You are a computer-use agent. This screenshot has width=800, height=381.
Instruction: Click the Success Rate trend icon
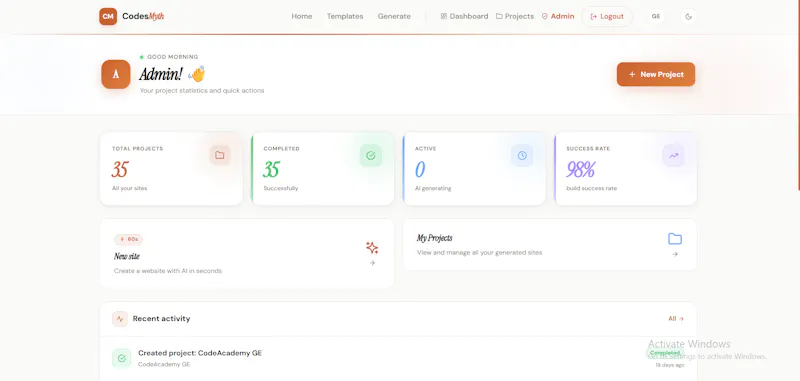point(673,156)
